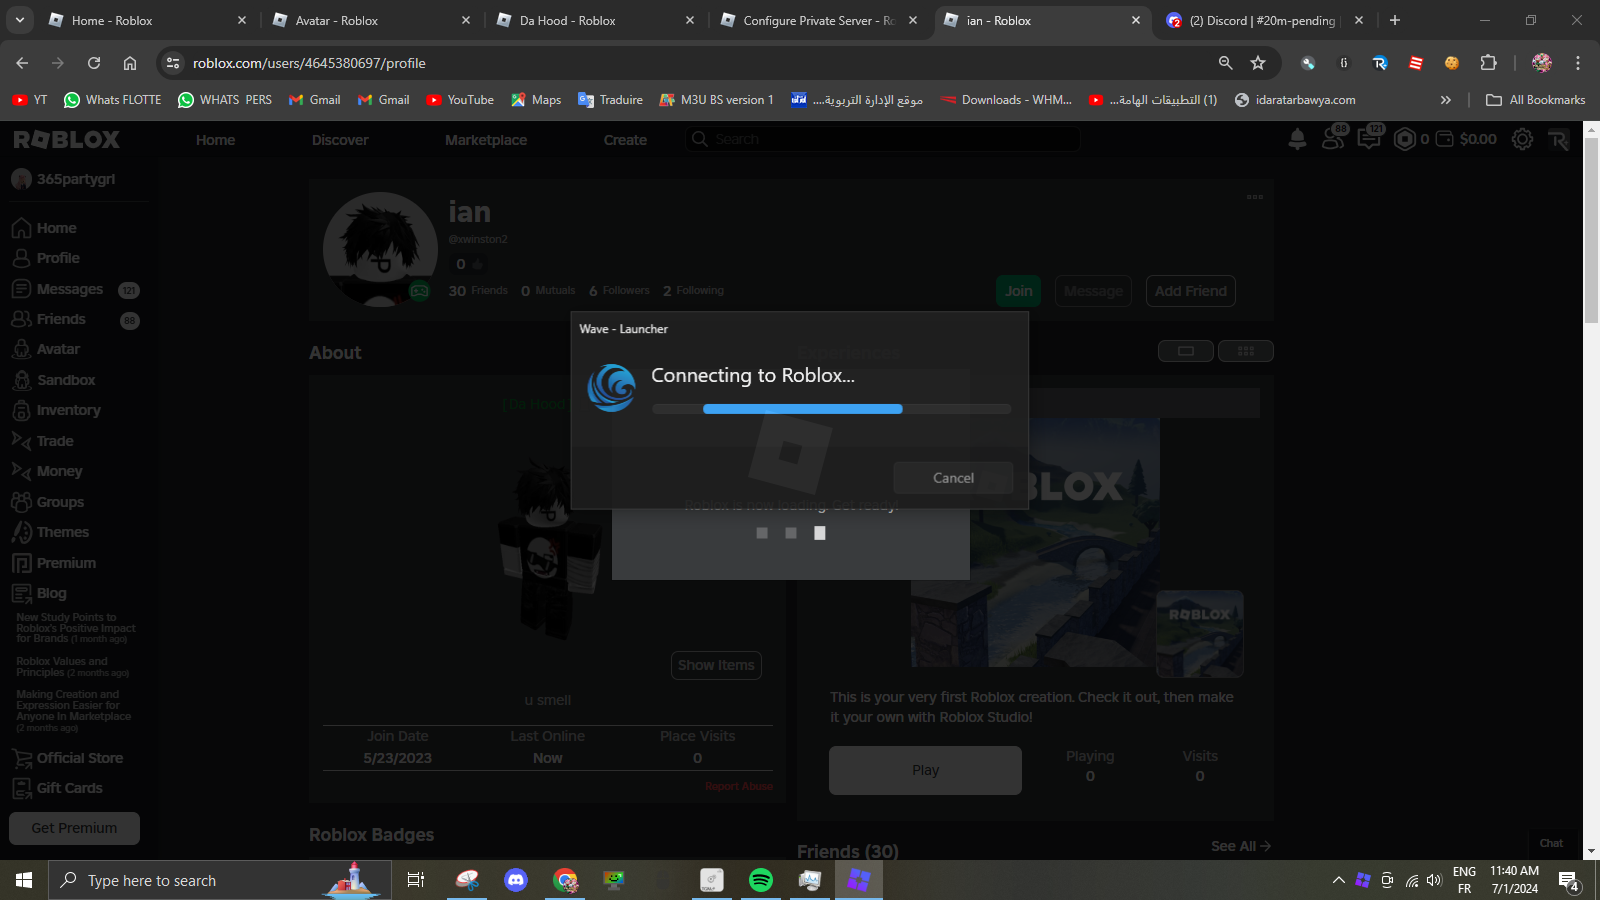Switch to the Configure Private Server tab

[820, 20]
